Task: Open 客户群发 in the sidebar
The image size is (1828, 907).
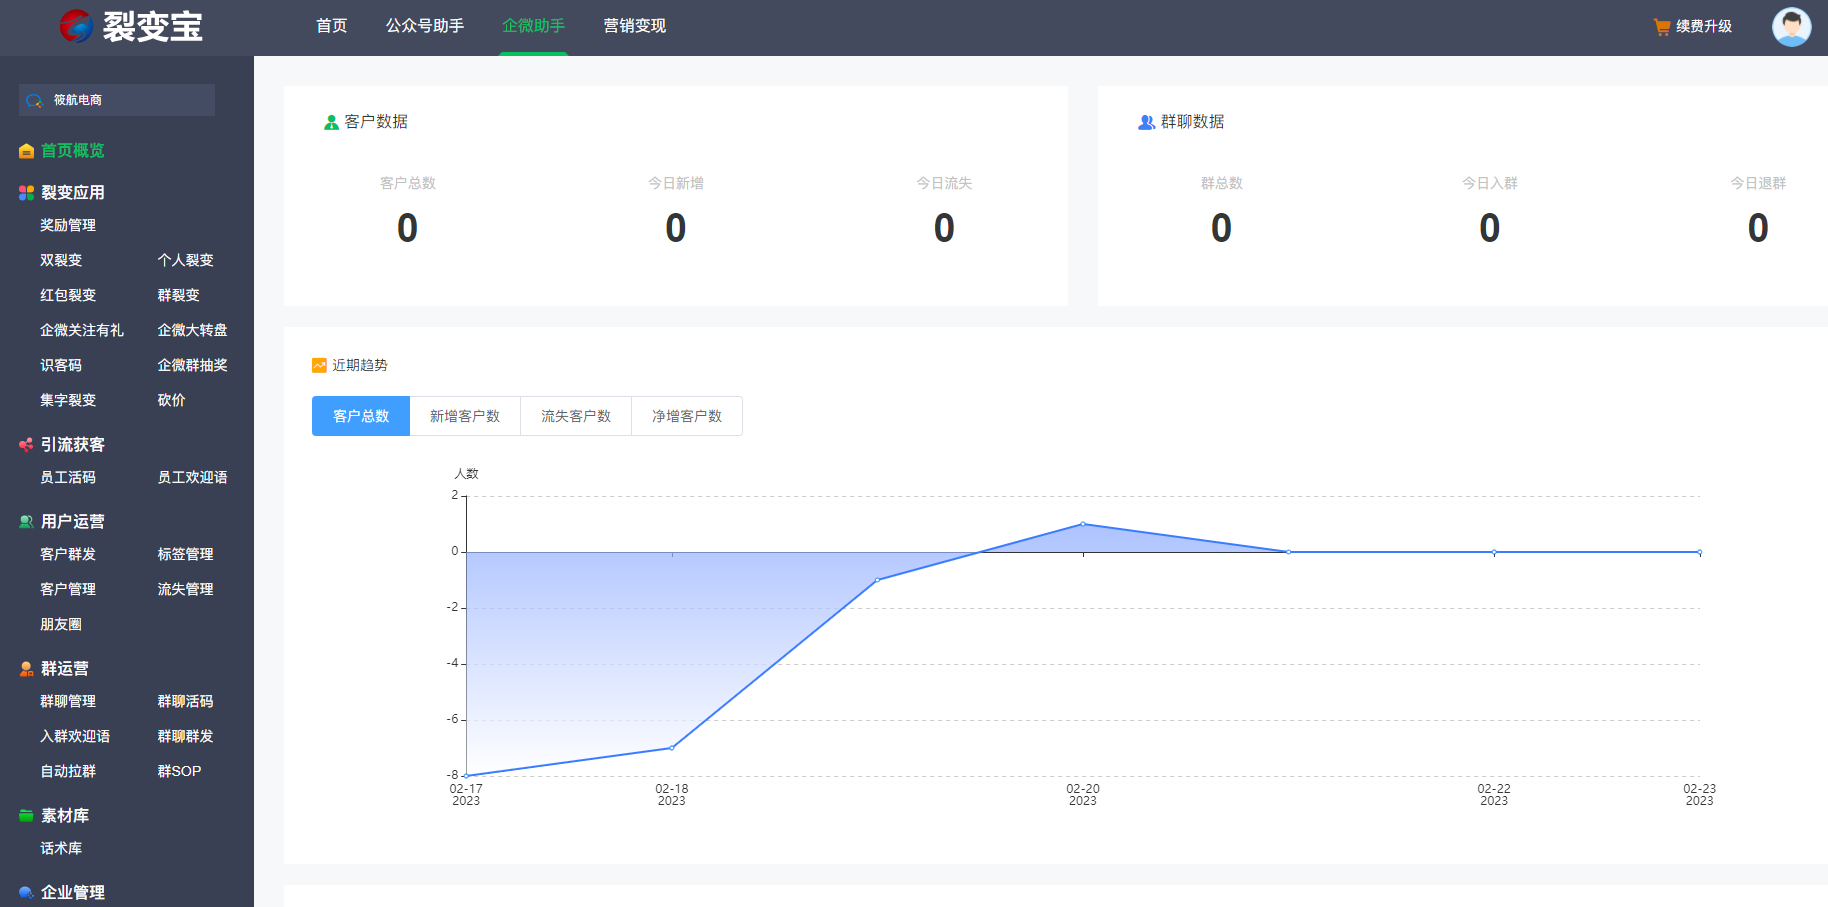Action: click(x=68, y=555)
